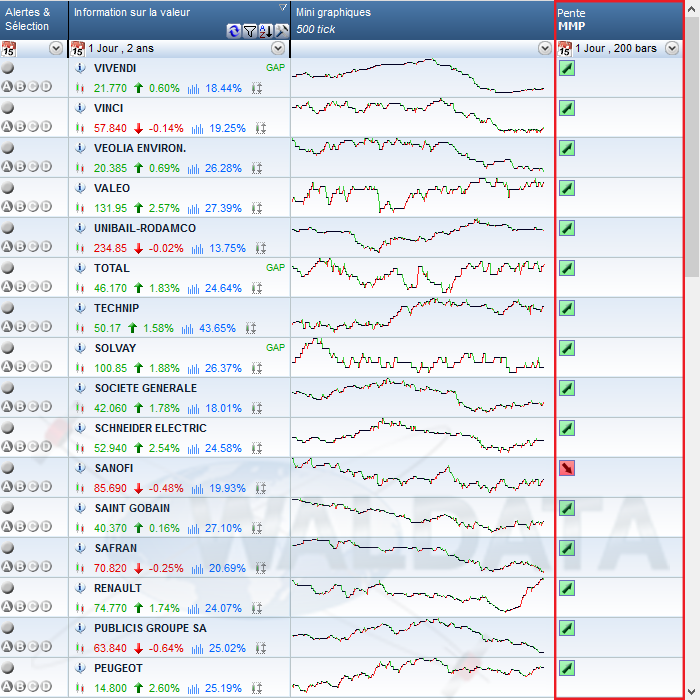Image resolution: width=700 pixels, height=700 pixels.
Task: Click the 131.95 price for VALEO
Action: click(x=110, y=208)
